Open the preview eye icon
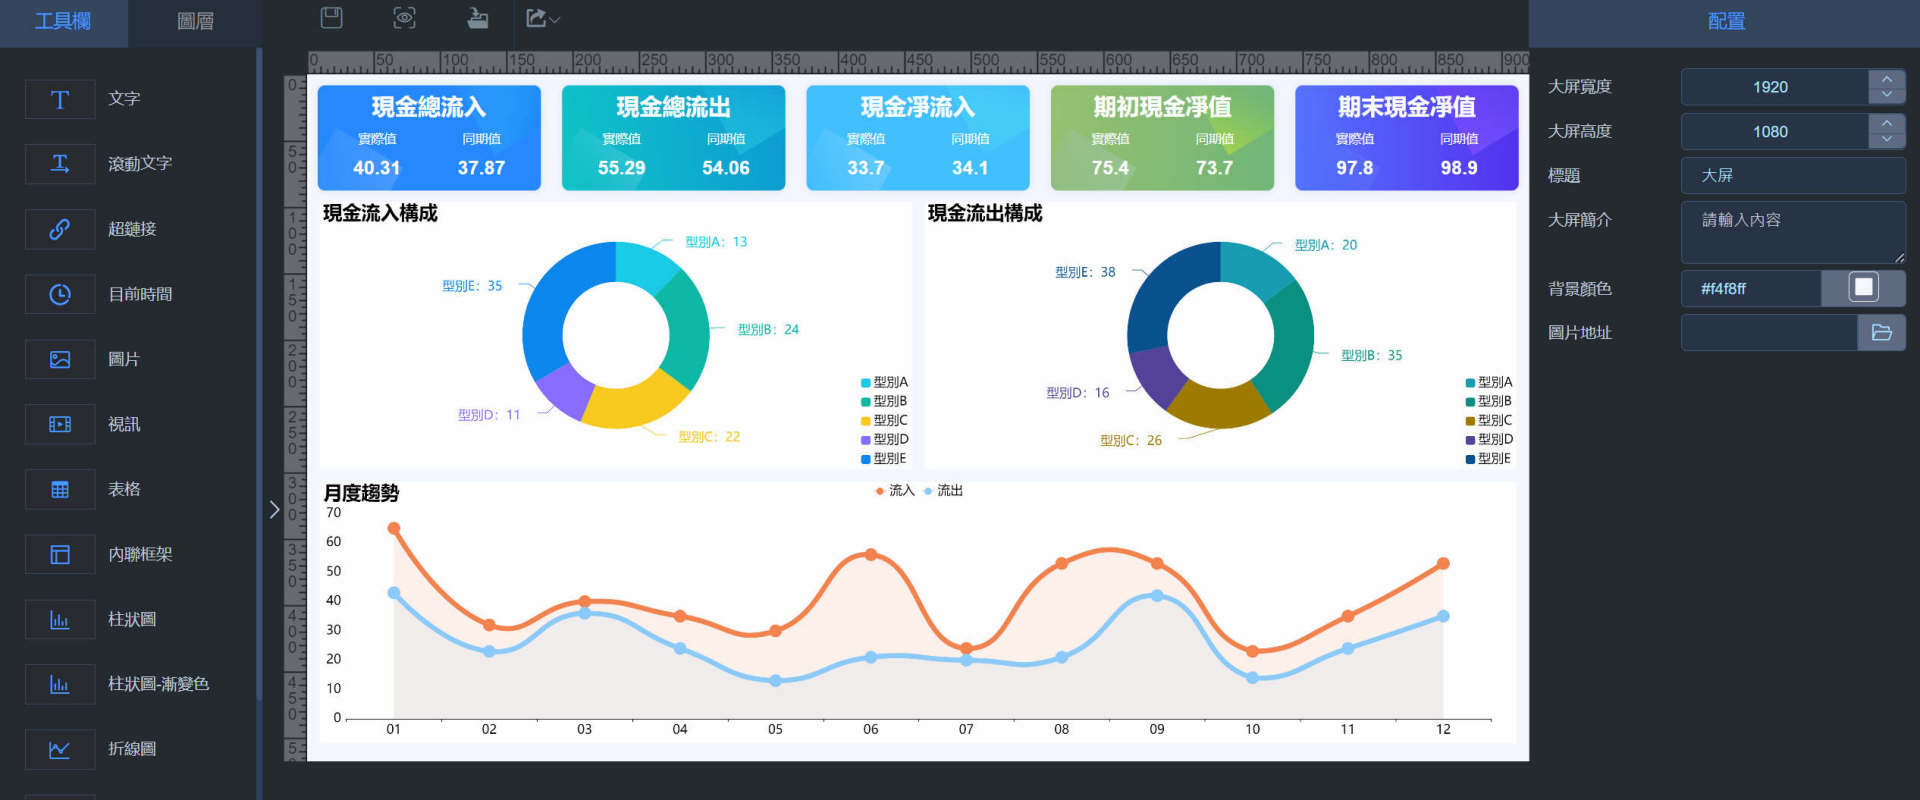This screenshot has height=800, width=1920. coord(404,18)
